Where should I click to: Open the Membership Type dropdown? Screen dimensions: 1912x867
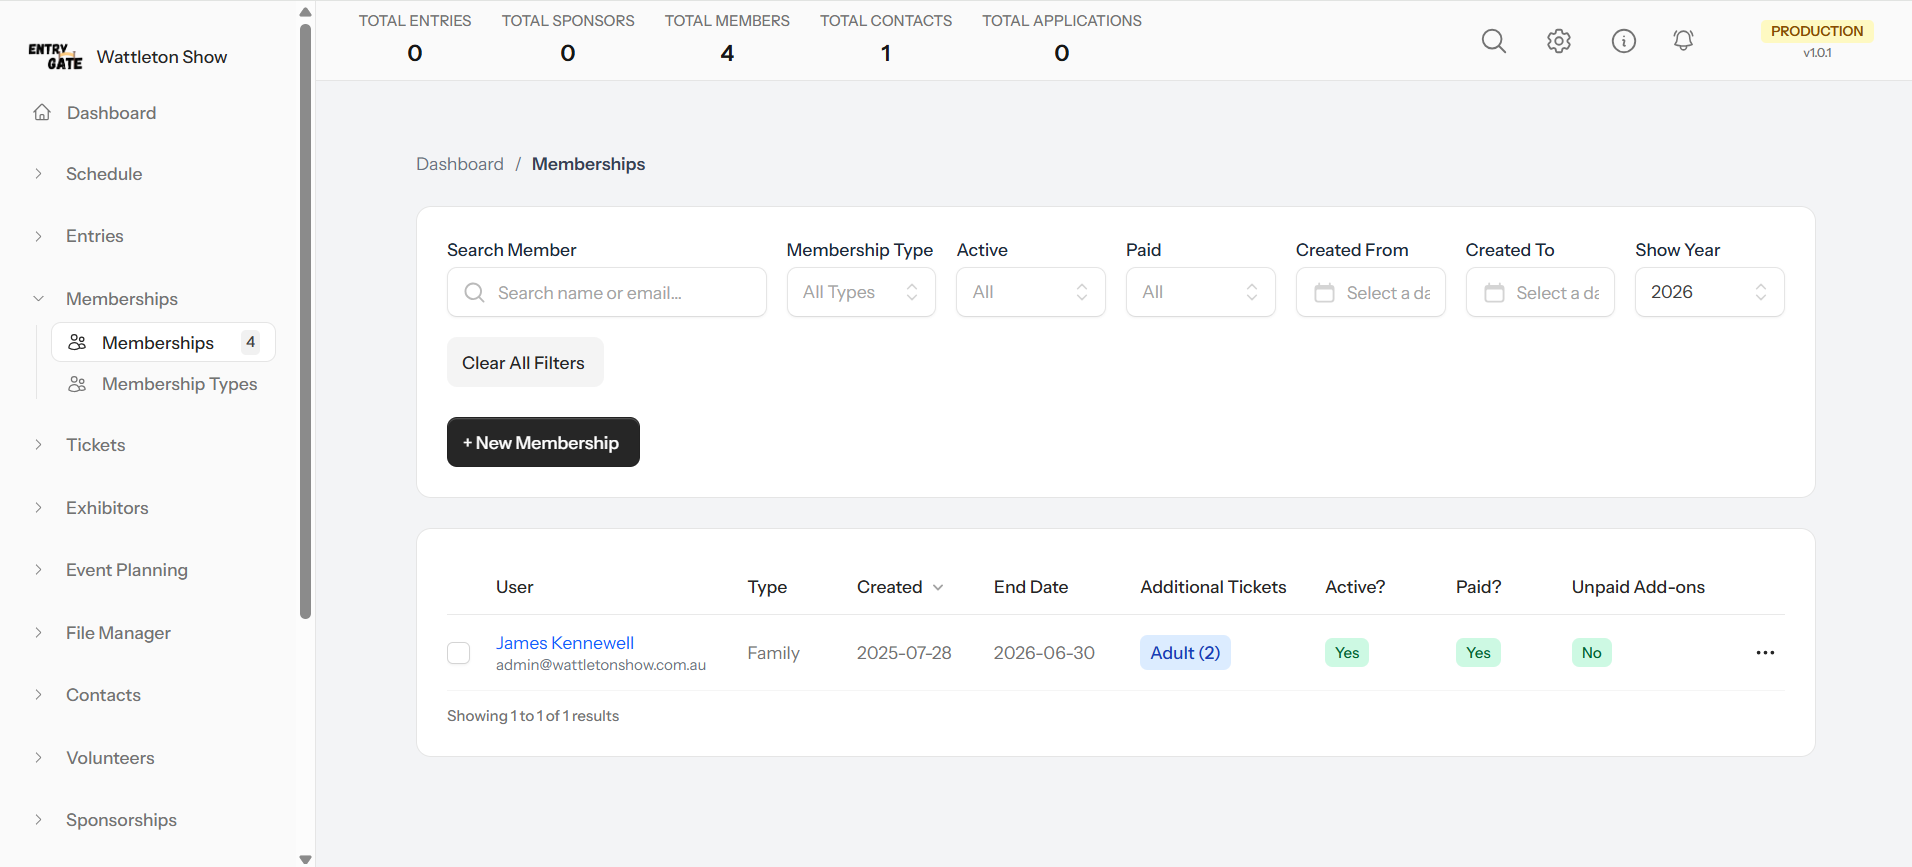coord(860,292)
